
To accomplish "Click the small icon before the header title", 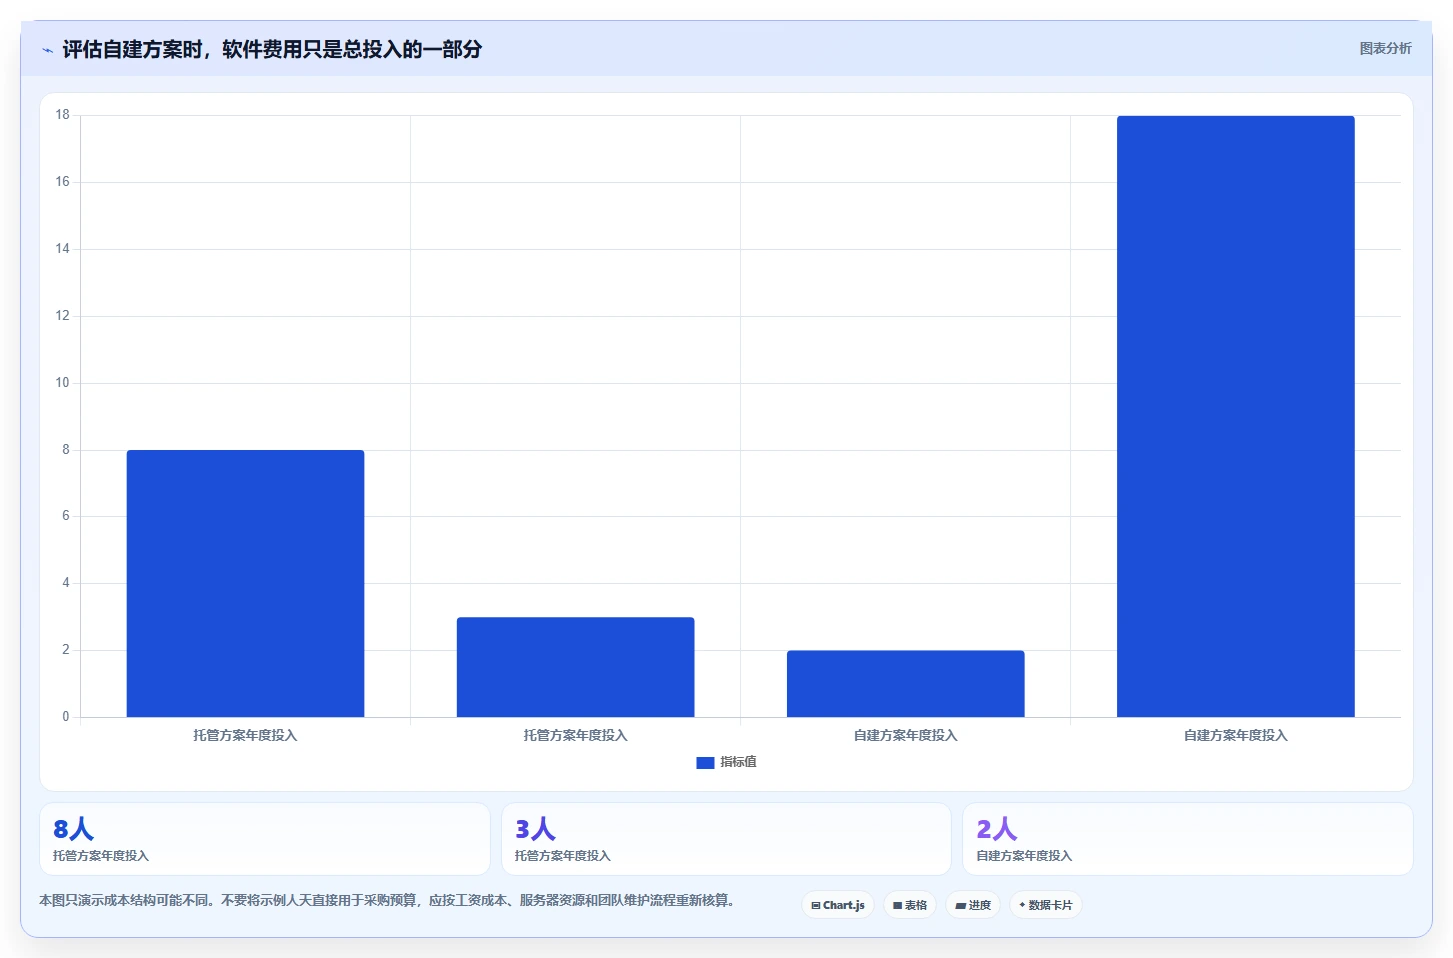I will [x=47, y=50].
